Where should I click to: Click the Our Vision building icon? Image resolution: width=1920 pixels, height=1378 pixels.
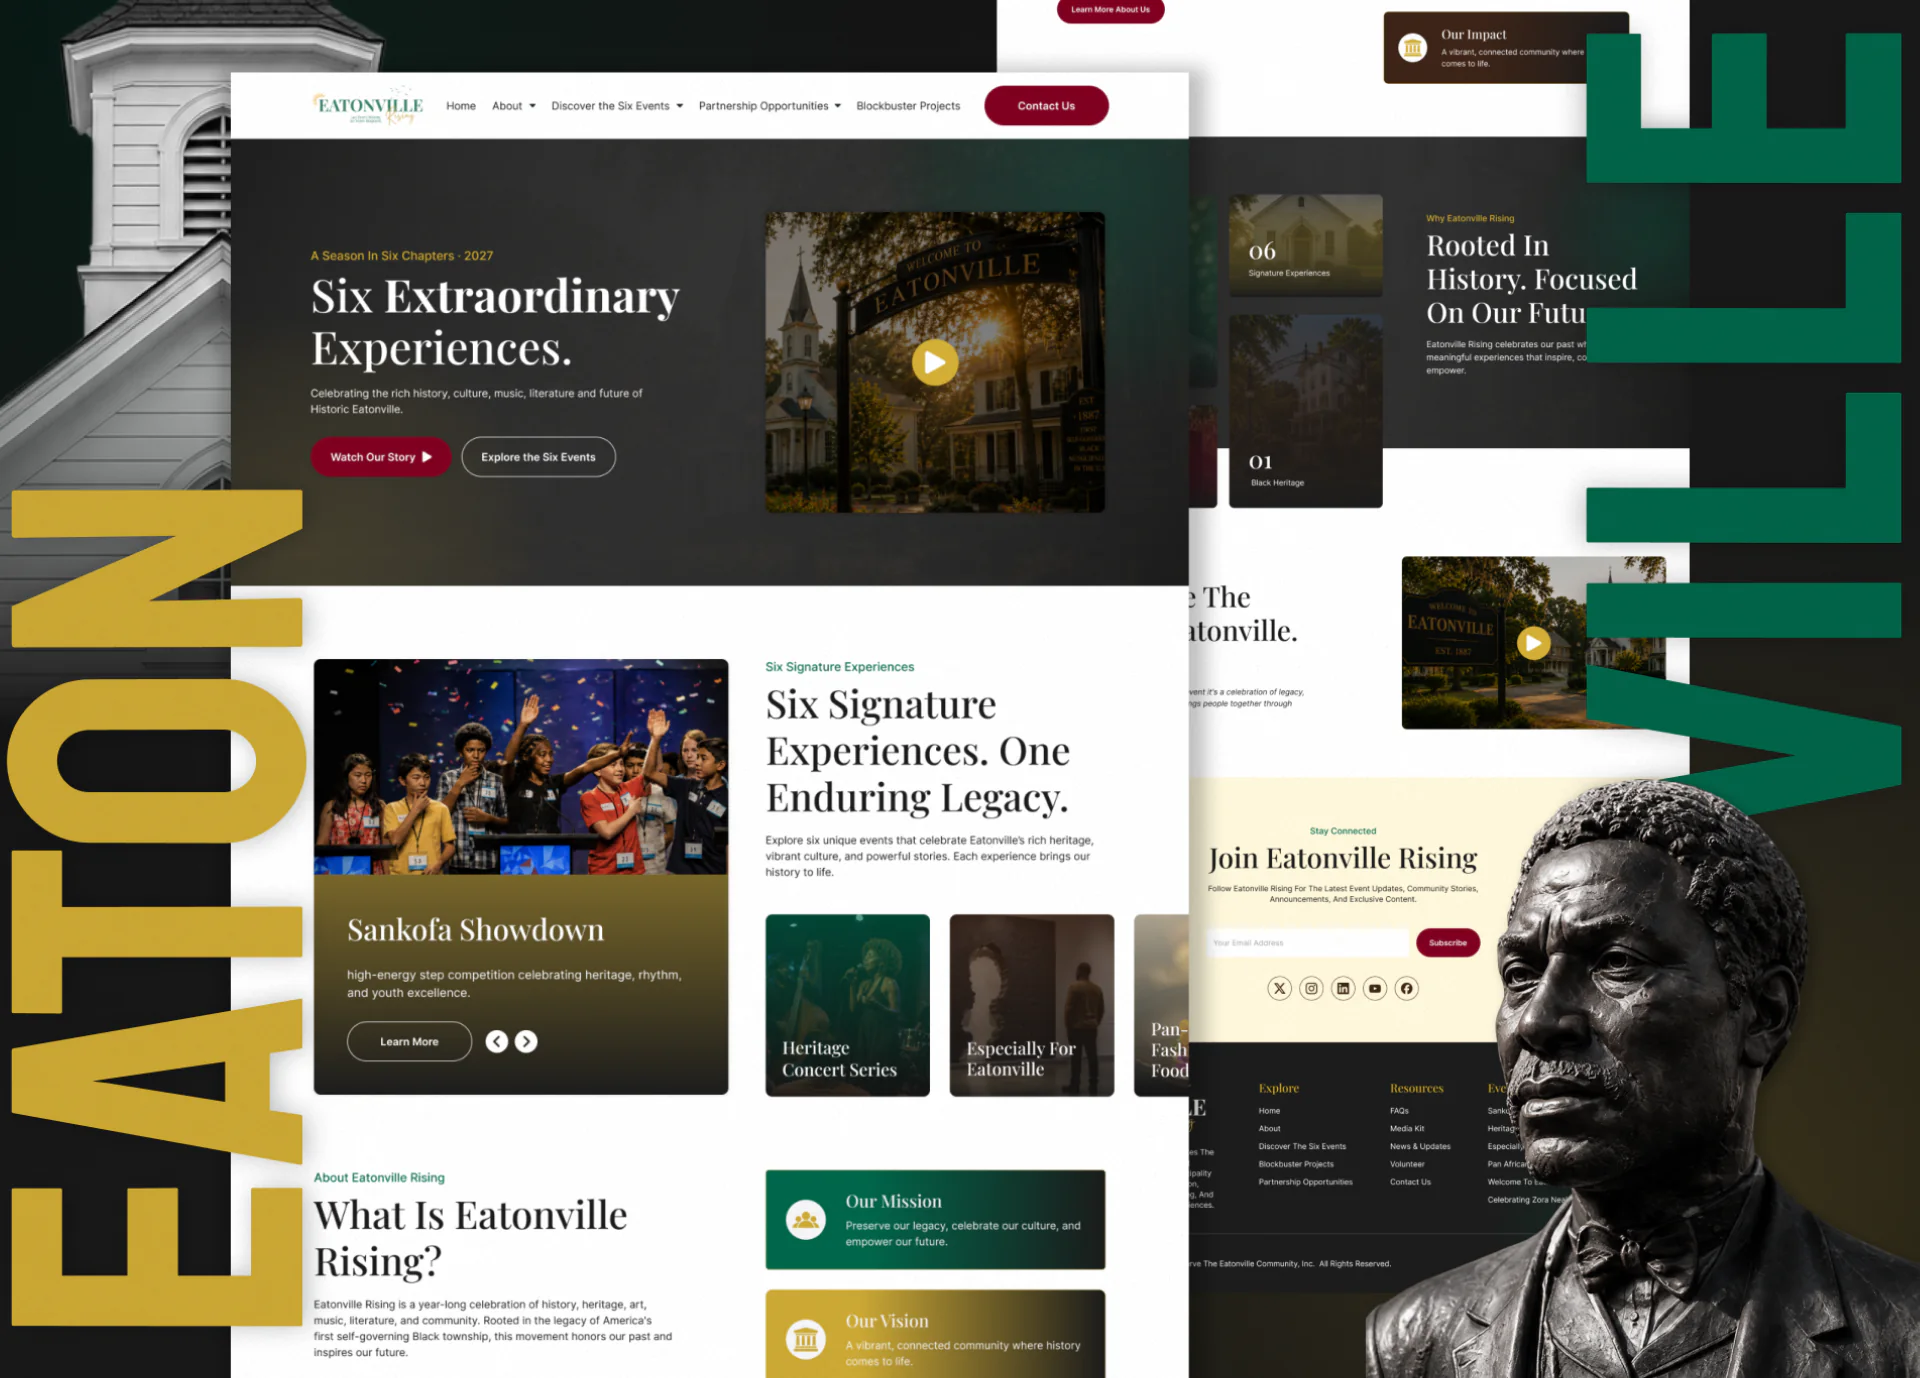pos(805,1339)
